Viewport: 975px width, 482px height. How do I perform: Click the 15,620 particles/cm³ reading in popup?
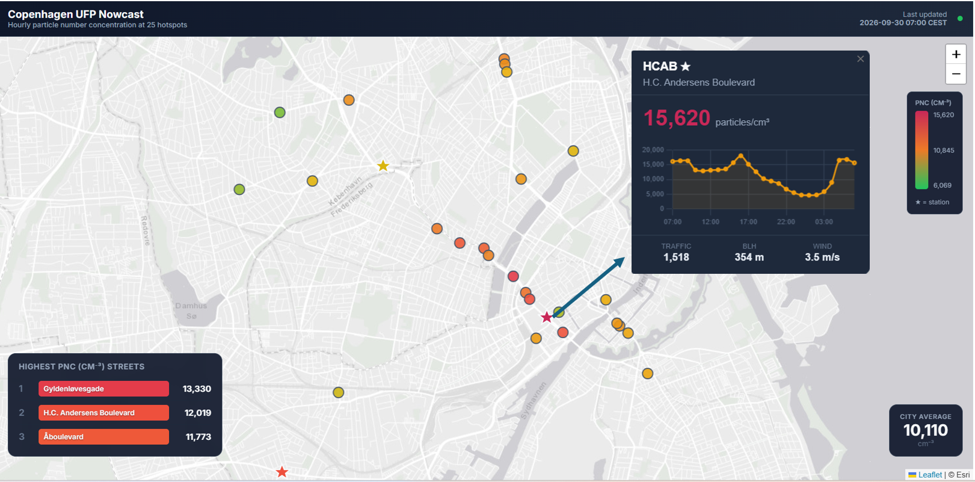[706, 118]
